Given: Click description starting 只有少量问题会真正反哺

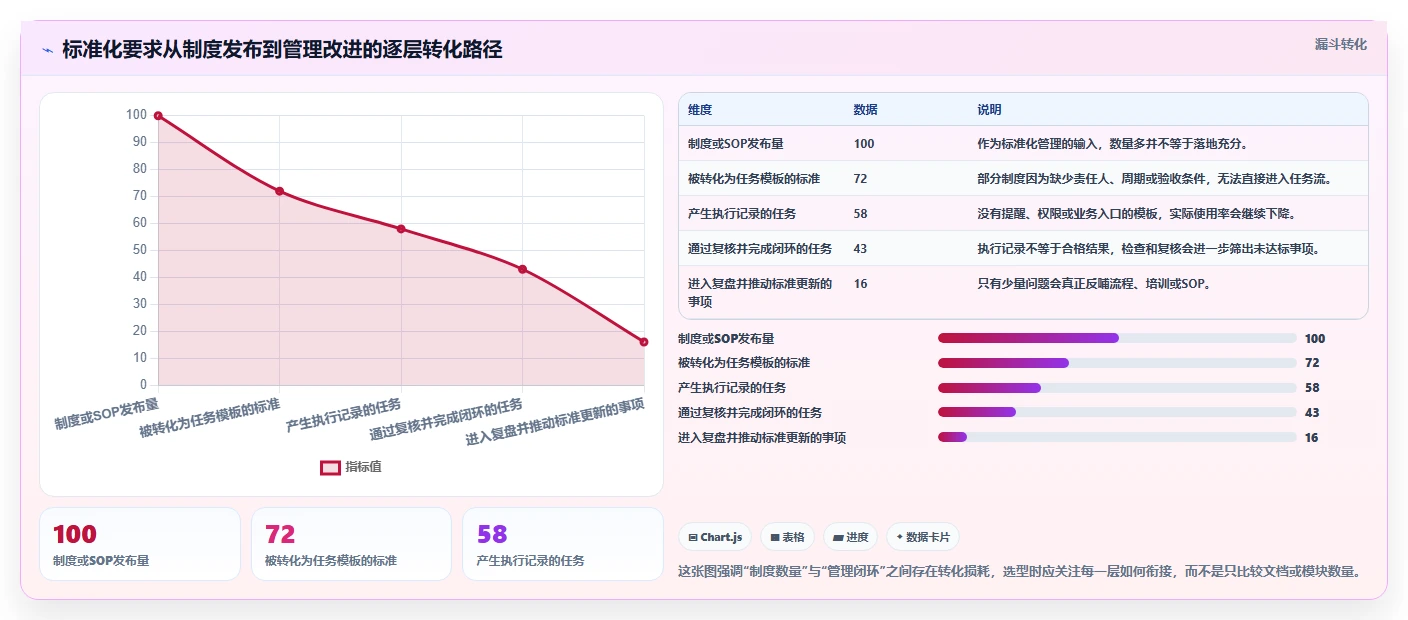Looking at the screenshot, I should [1095, 284].
